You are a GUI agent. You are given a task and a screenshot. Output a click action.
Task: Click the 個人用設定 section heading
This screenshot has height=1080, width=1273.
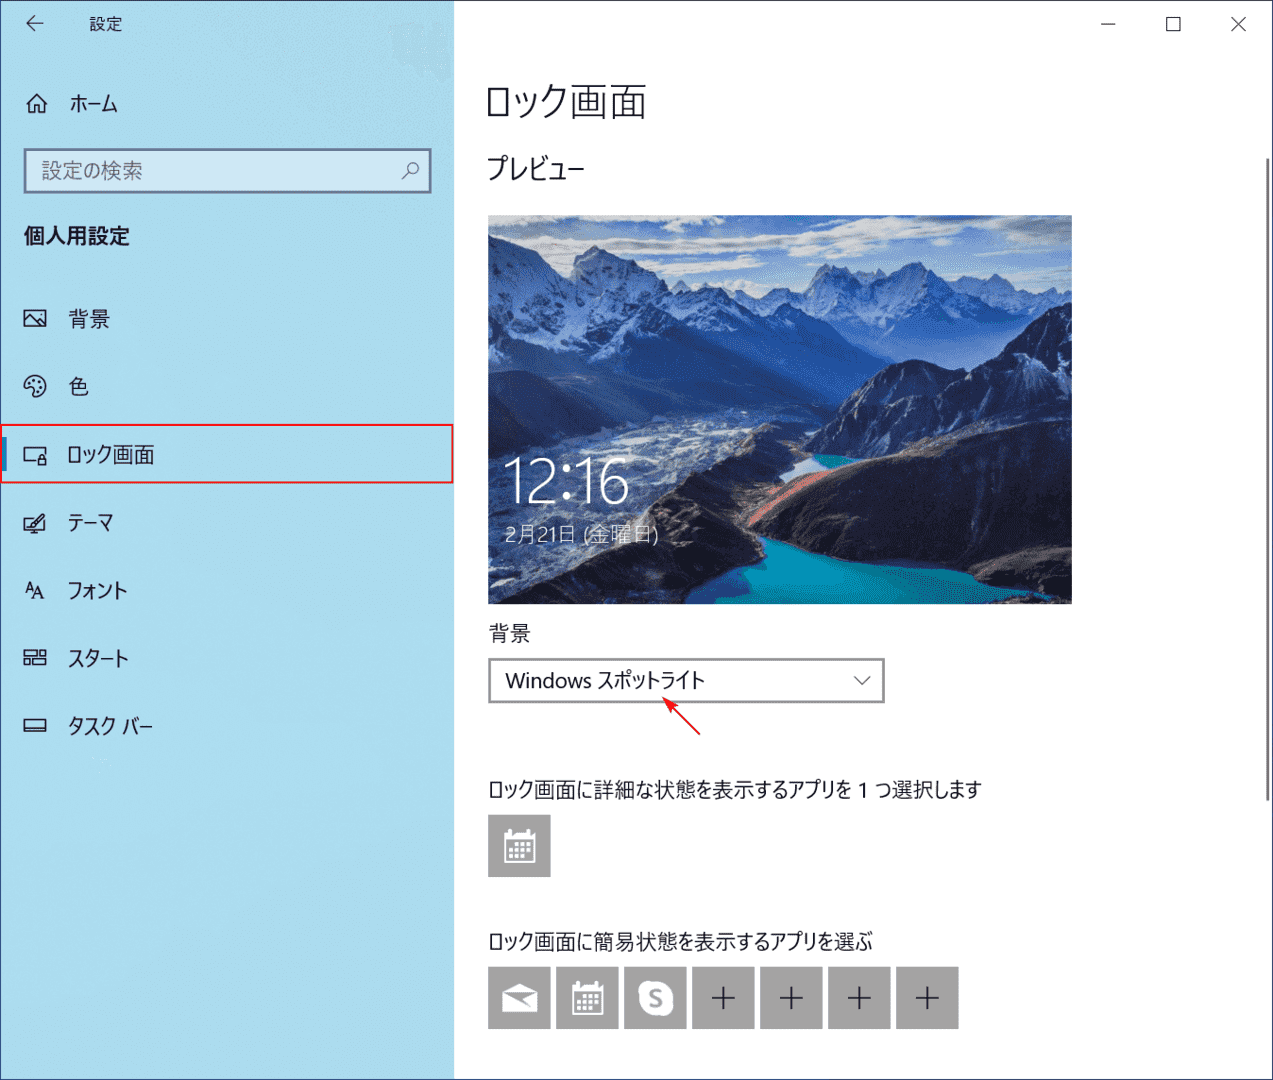pyautogui.click(x=77, y=236)
